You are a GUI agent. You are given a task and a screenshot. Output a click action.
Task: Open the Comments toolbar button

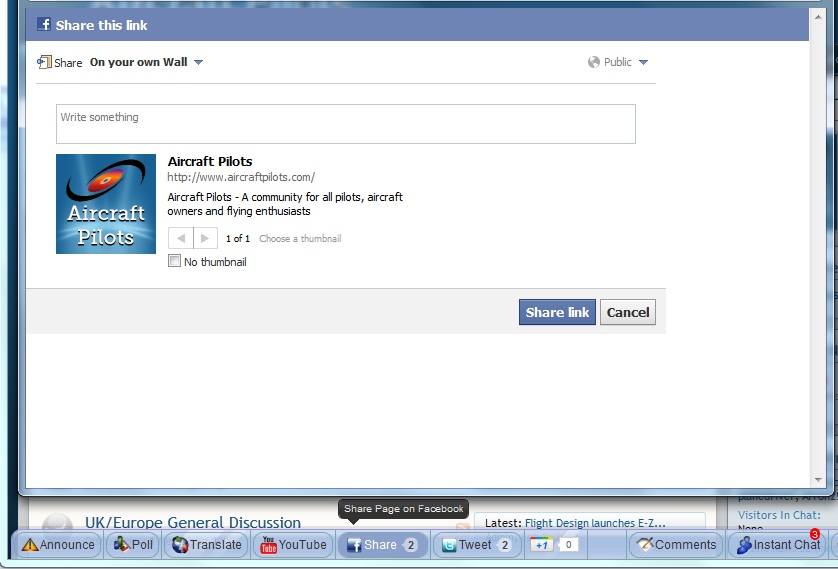(676, 544)
